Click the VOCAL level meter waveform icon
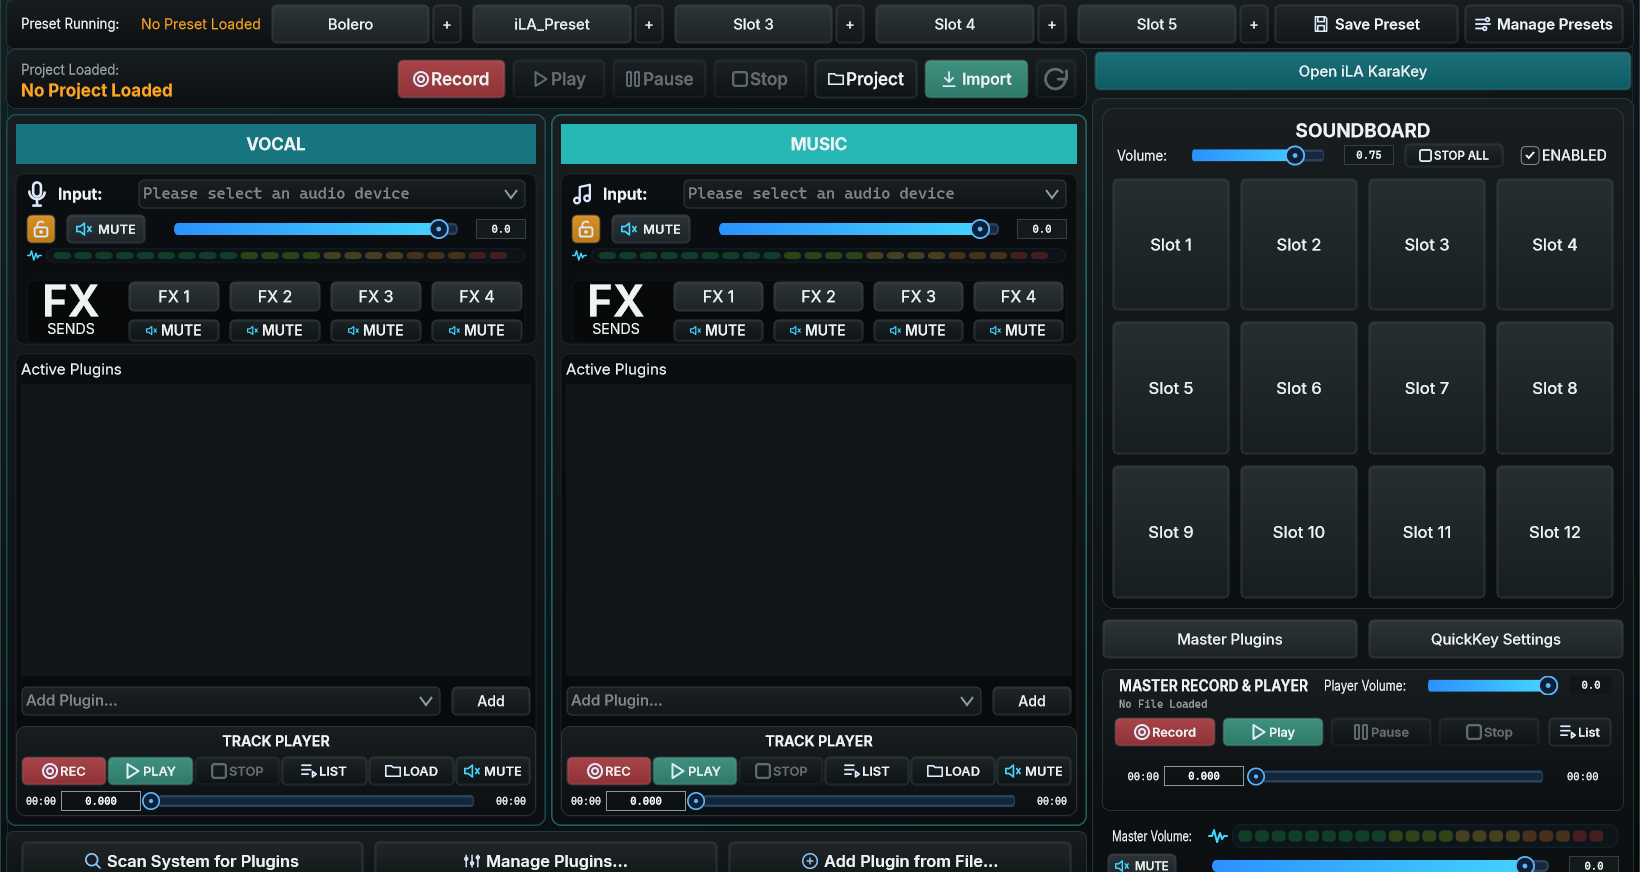Screen dimensions: 1640x872 click(x=35, y=256)
